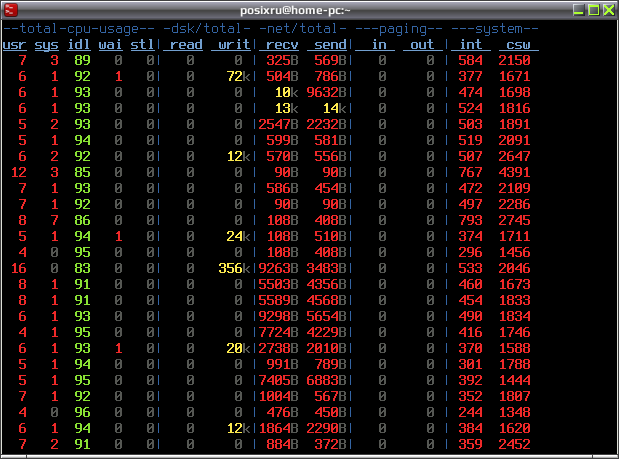Select the 9263B recv value
Viewport: 619px width, 459px height.
[x=278, y=268]
